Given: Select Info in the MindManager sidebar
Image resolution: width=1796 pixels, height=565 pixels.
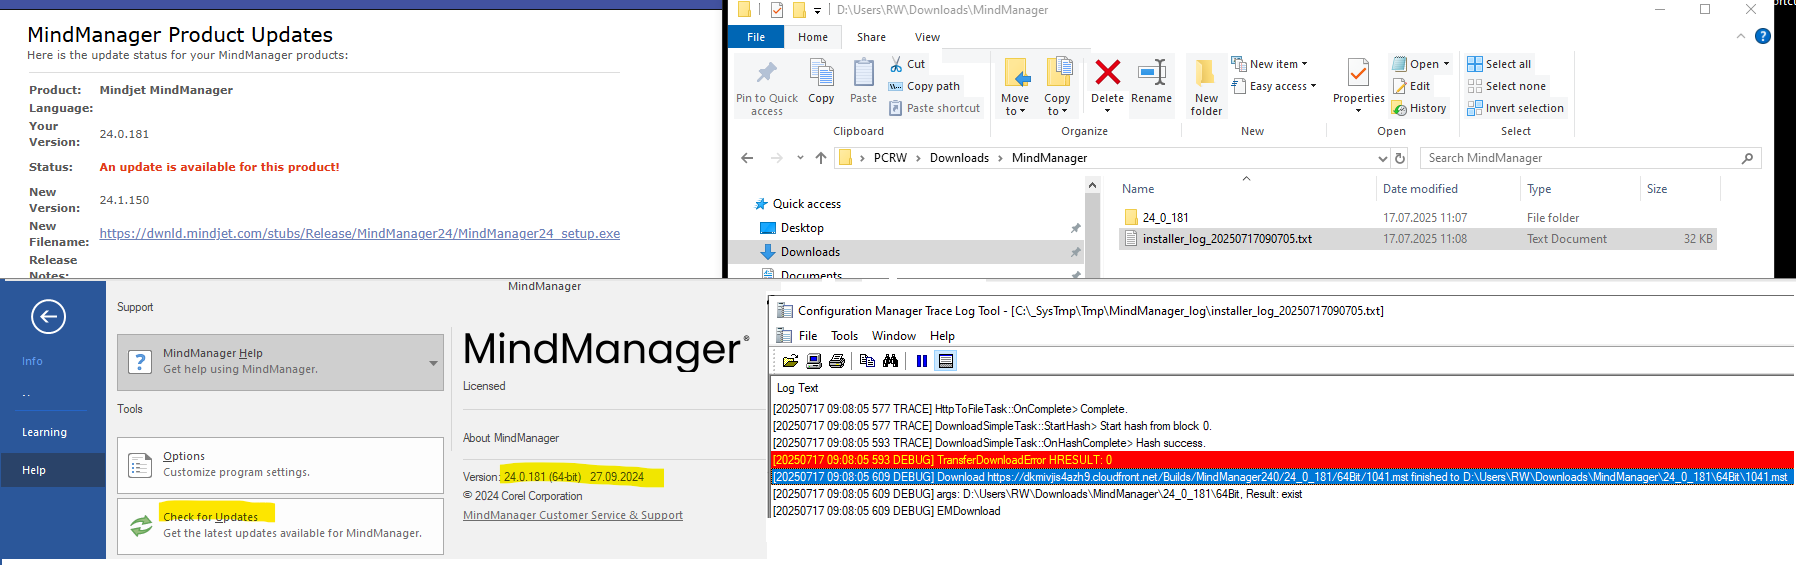Looking at the screenshot, I should (x=32, y=361).
